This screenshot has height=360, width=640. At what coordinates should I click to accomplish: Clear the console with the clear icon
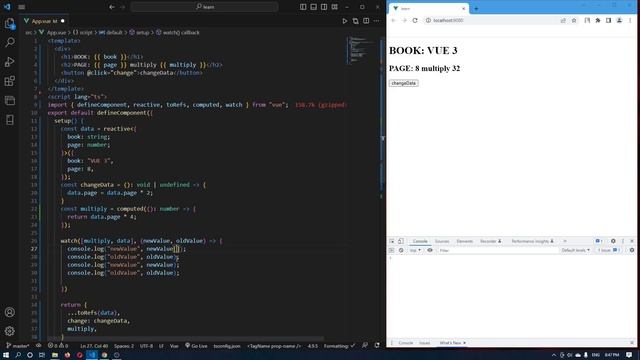point(401,250)
